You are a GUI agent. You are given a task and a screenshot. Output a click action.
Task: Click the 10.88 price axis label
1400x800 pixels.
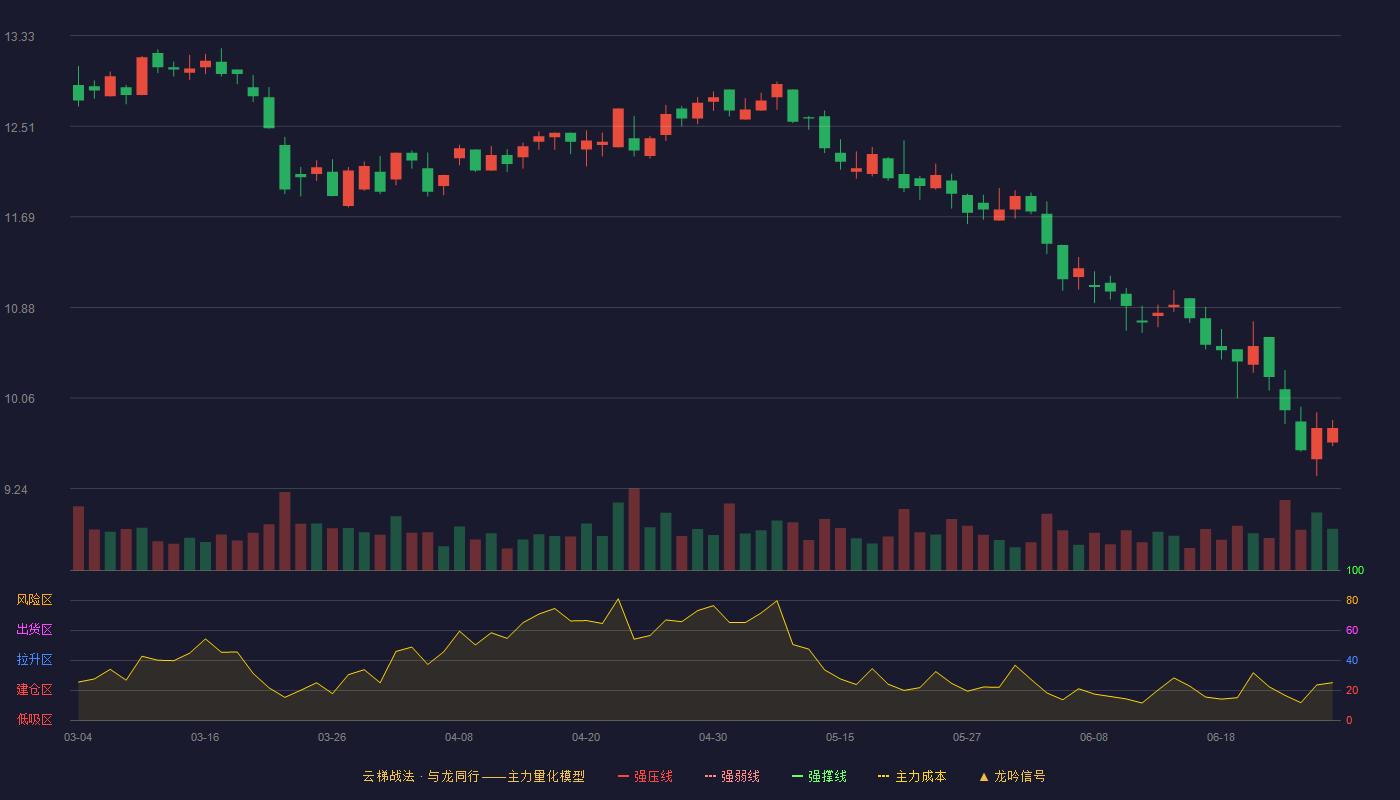(x=19, y=308)
